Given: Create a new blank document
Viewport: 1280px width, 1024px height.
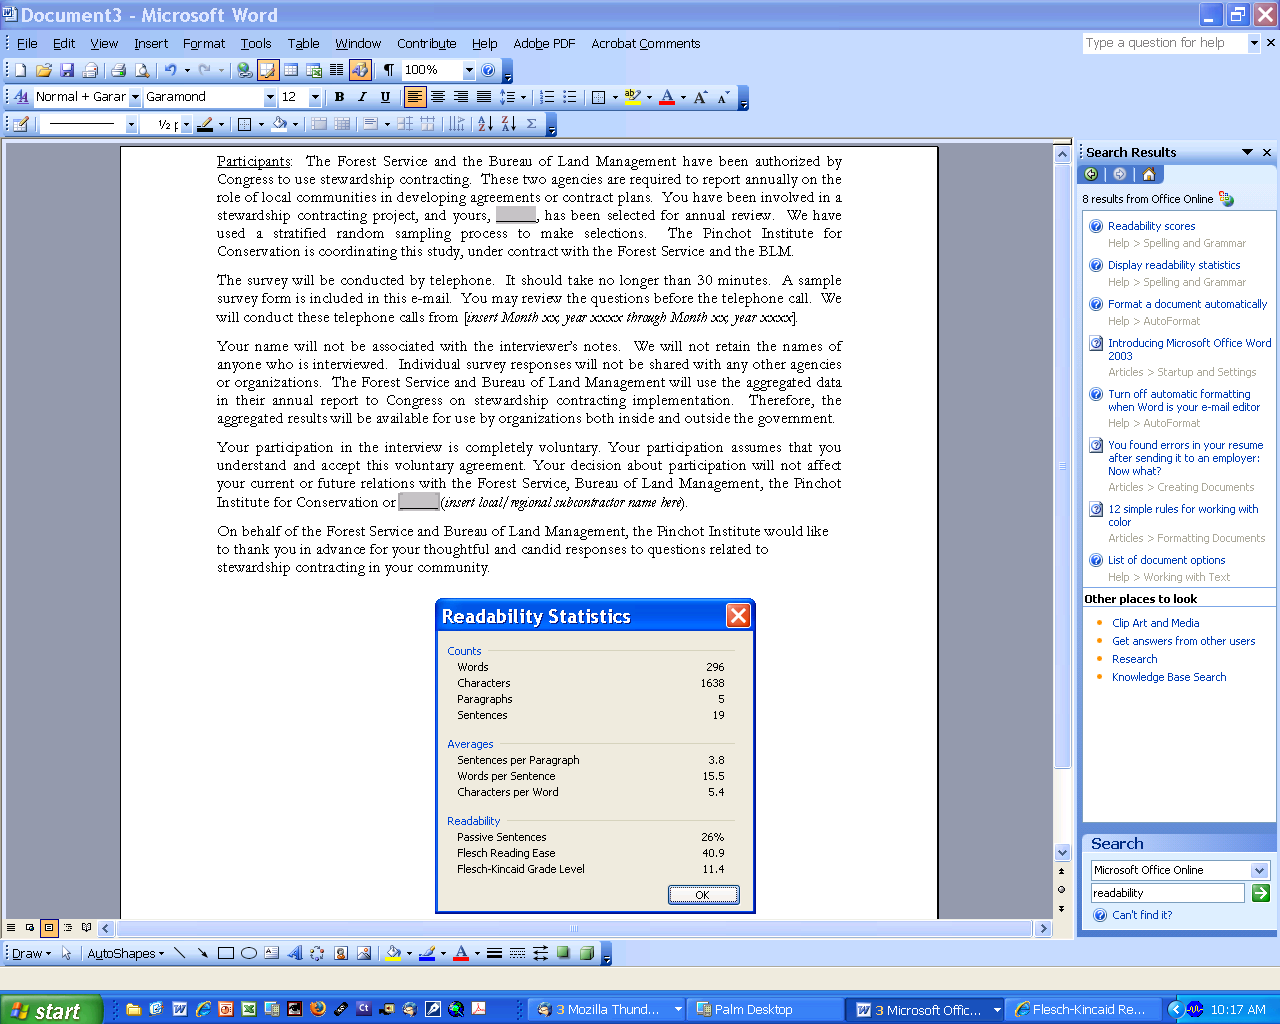Looking at the screenshot, I should pos(20,70).
